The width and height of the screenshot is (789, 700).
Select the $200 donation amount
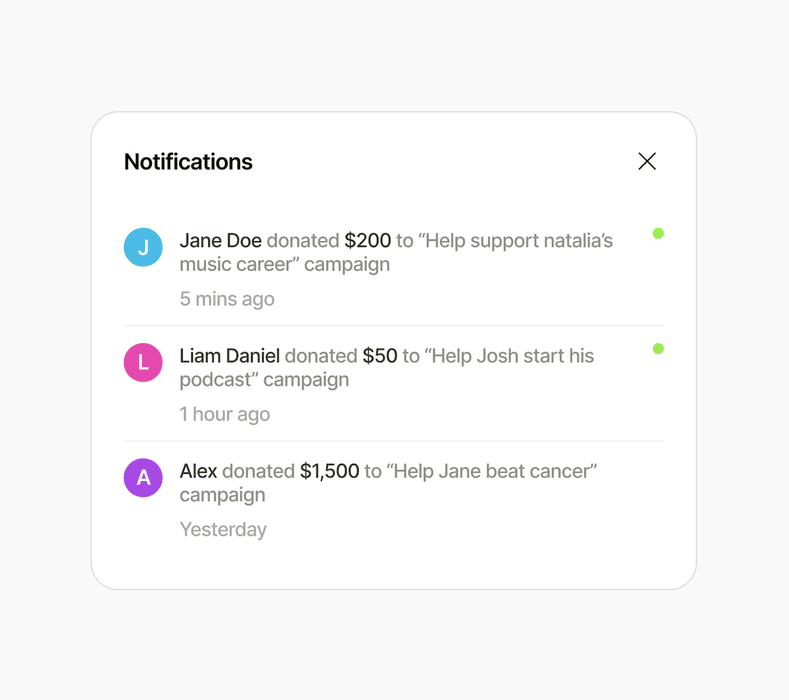(367, 241)
